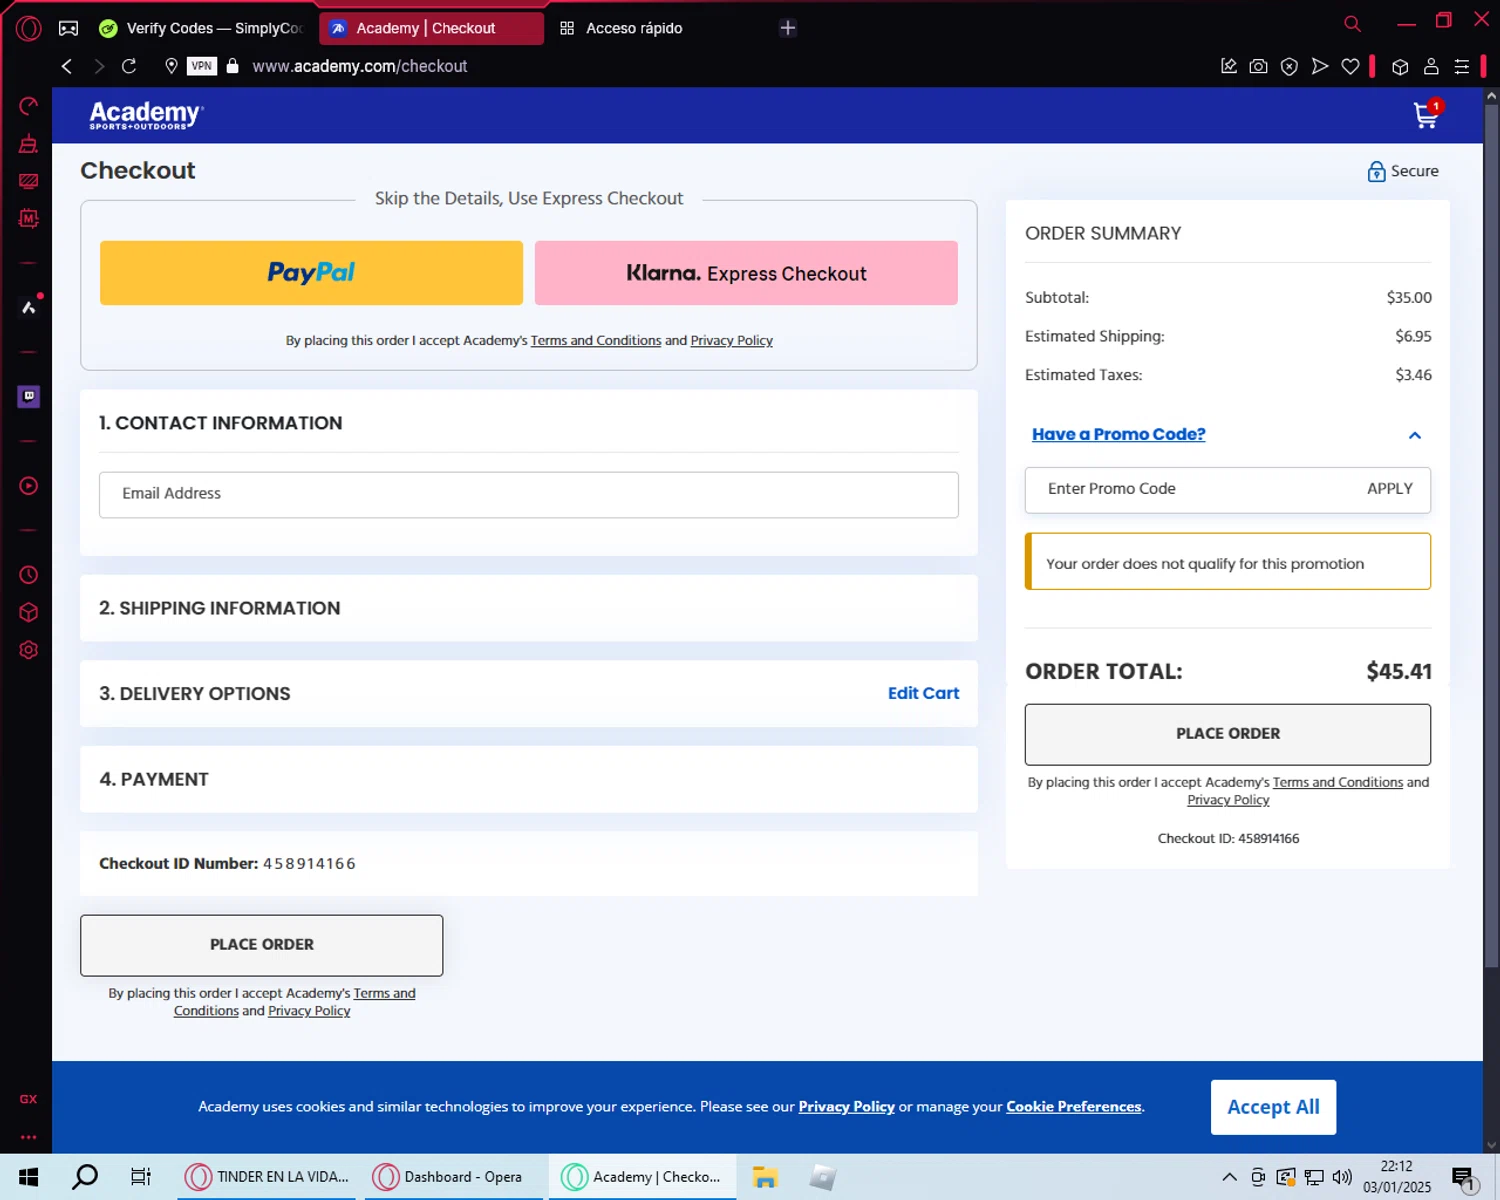This screenshot has height=1200, width=1500.
Task: Click the heart bookmark icon in the address bar
Action: point(1350,66)
